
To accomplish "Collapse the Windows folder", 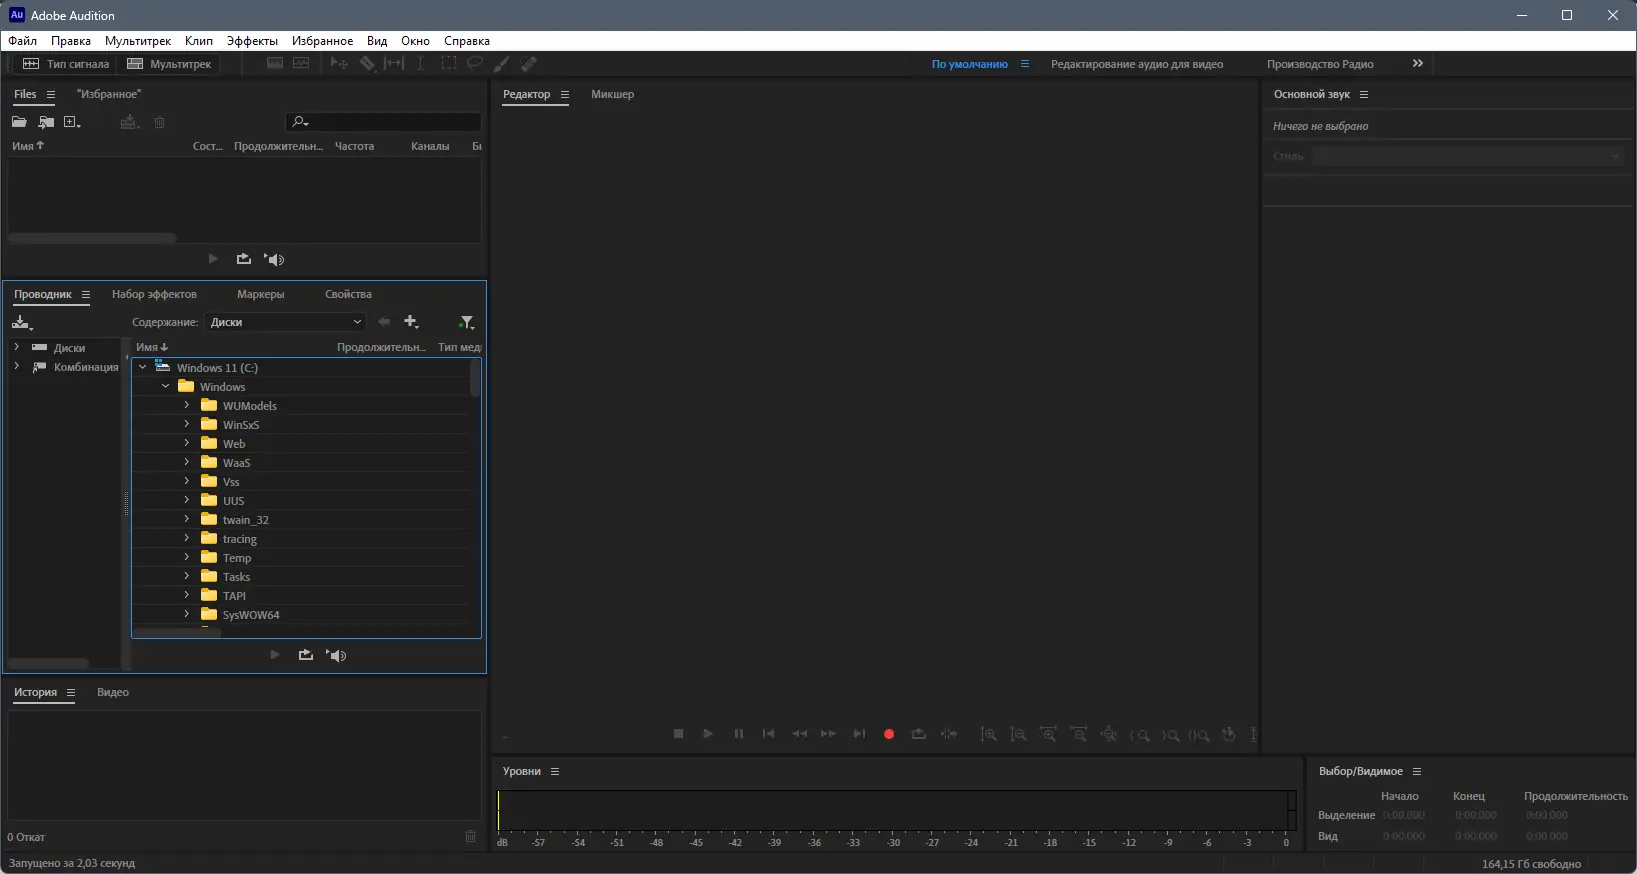I will (165, 386).
